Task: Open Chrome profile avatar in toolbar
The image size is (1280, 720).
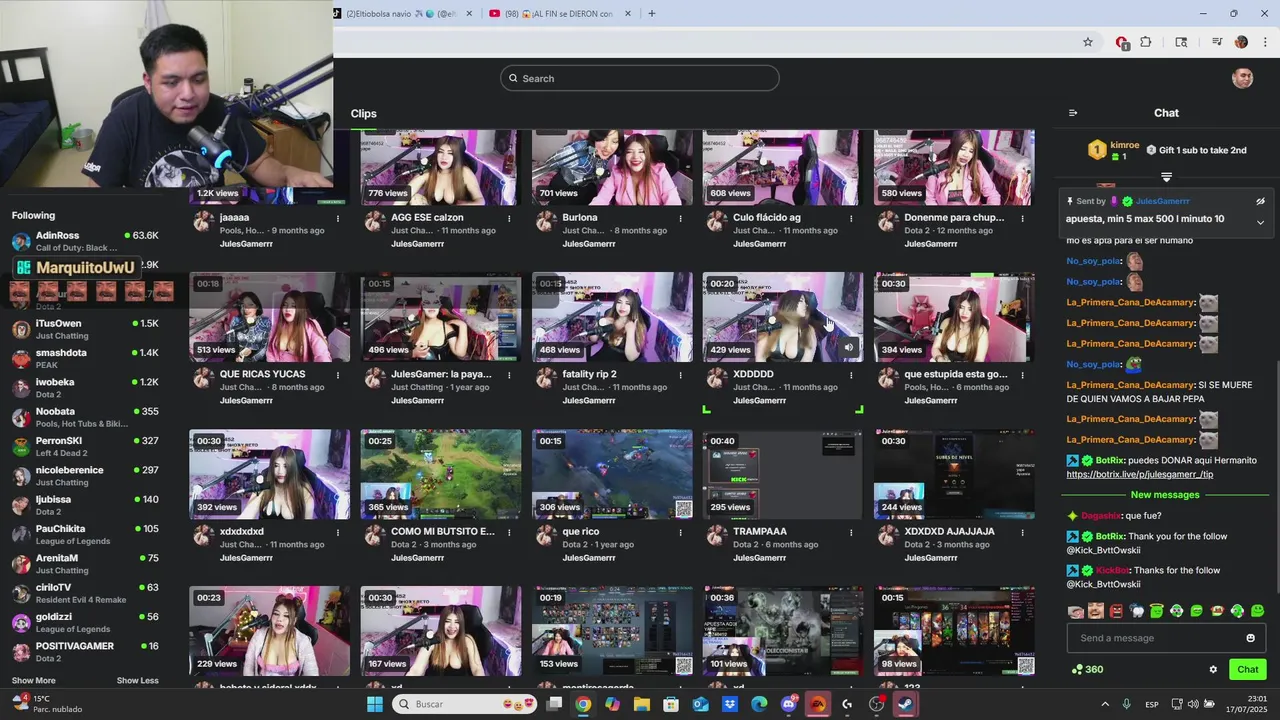Action: tap(1241, 42)
